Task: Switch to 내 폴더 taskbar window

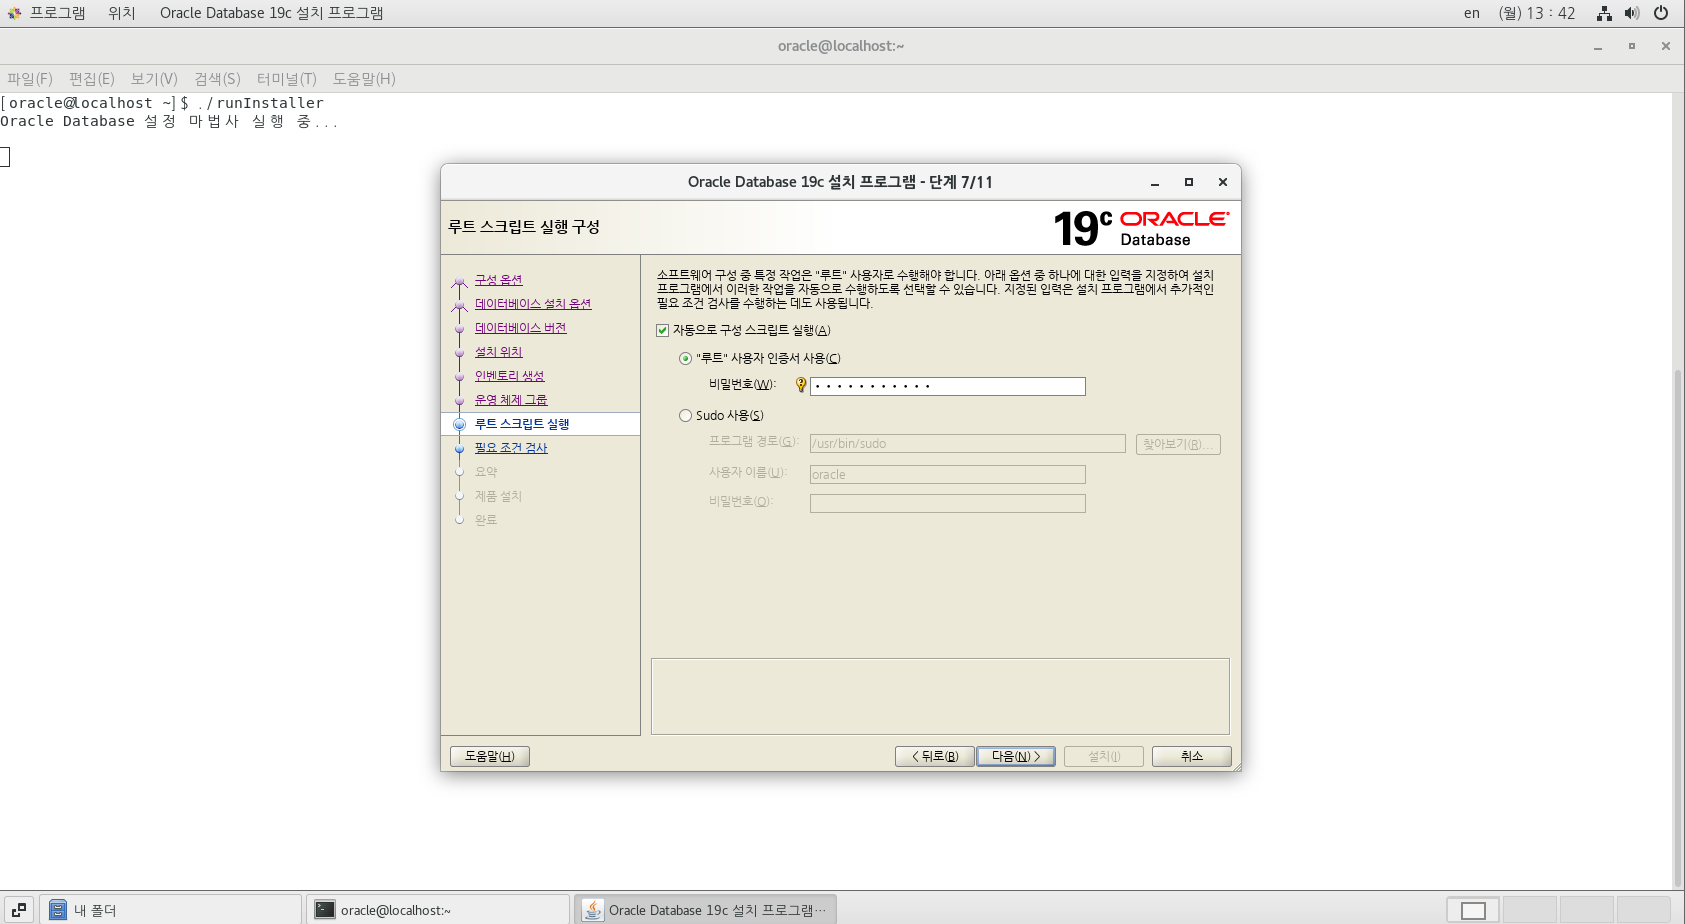Action: [x=170, y=910]
